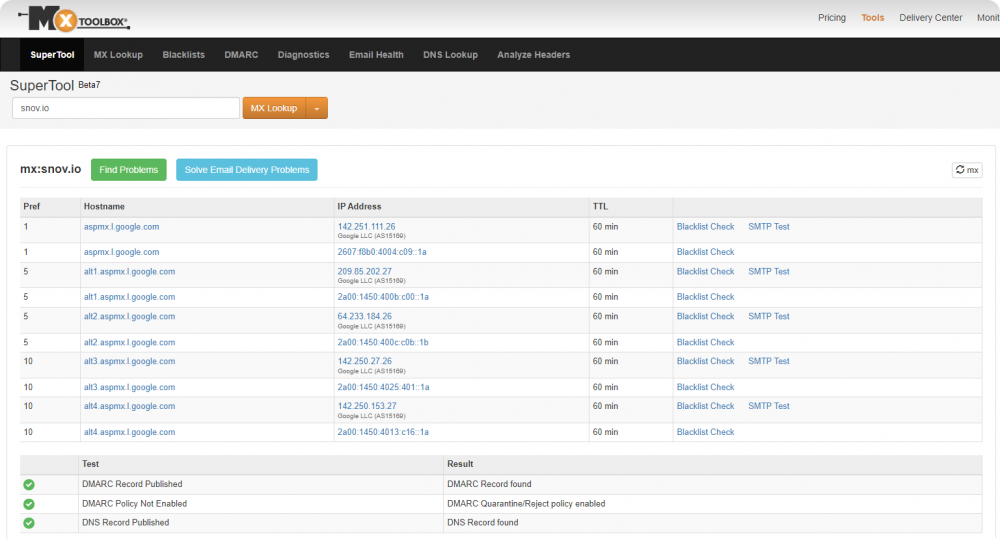Screen dimensions: 1000x541
Task: Open the MX Lookup dropdown arrow
Action: [x=317, y=108]
